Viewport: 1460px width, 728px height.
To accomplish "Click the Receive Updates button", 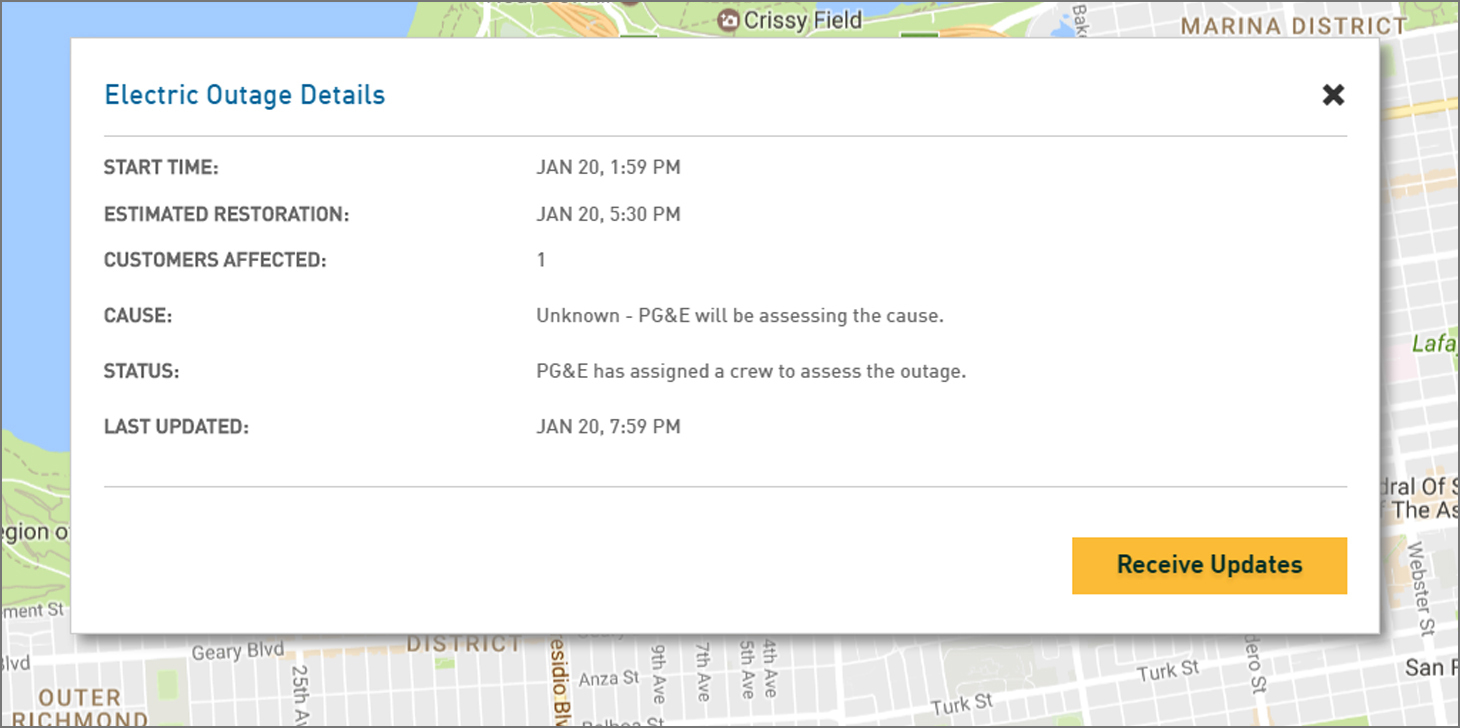I will (1209, 565).
